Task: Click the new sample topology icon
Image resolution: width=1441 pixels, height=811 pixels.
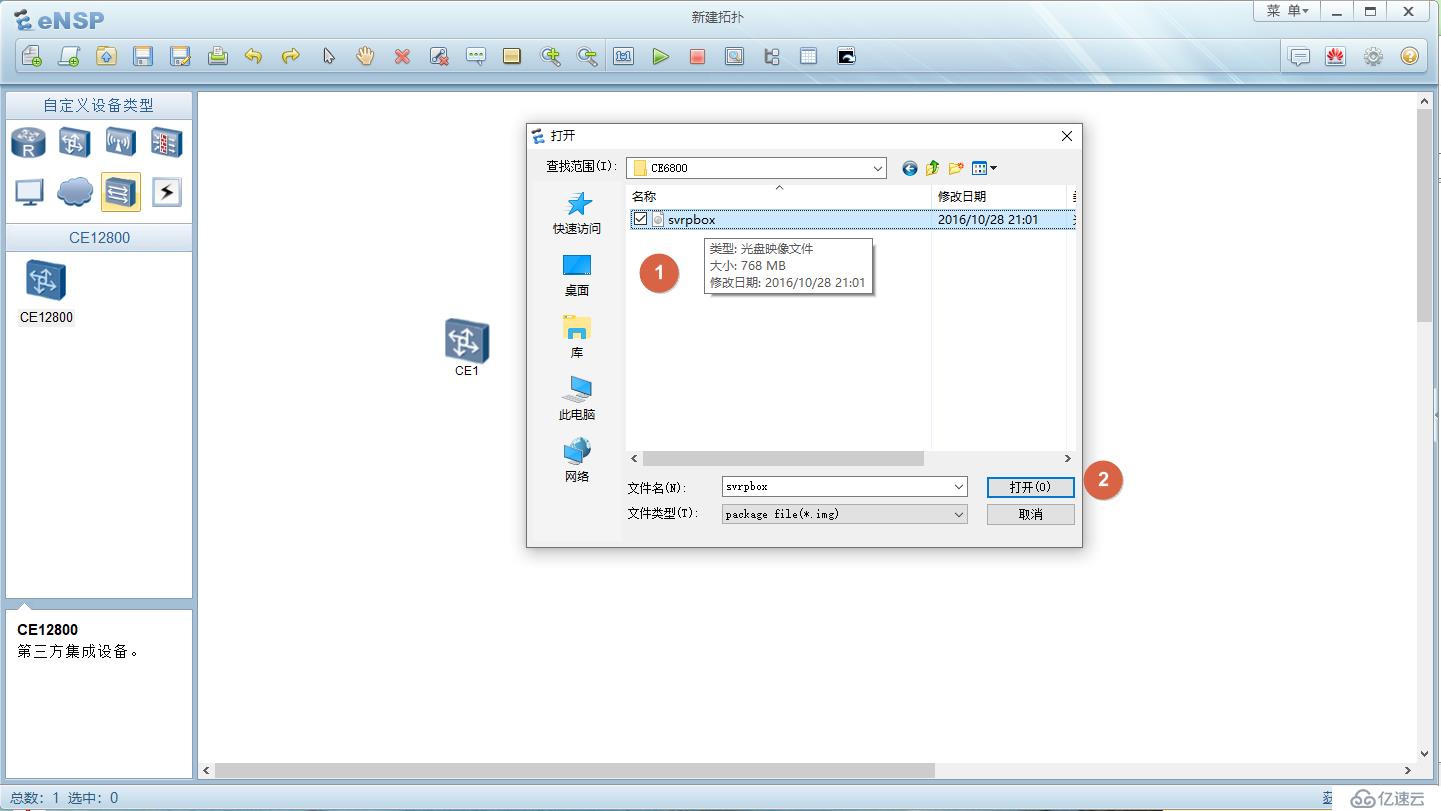Action: click(x=68, y=56)
